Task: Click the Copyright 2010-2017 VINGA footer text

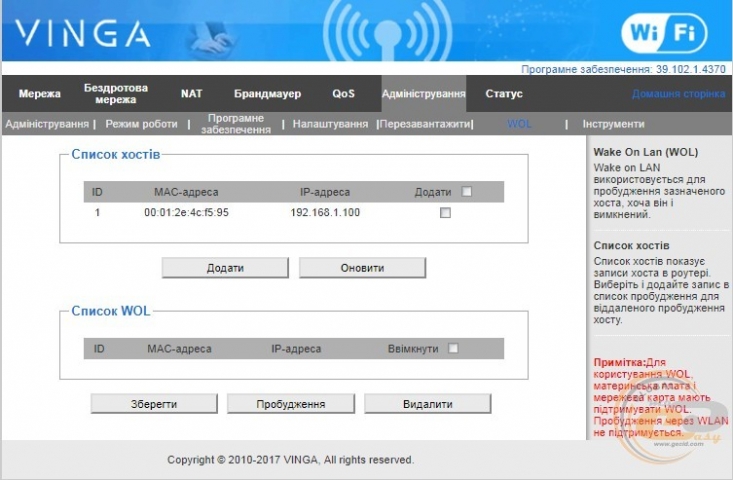Action: pyautogui.click(x=290, y=460)
